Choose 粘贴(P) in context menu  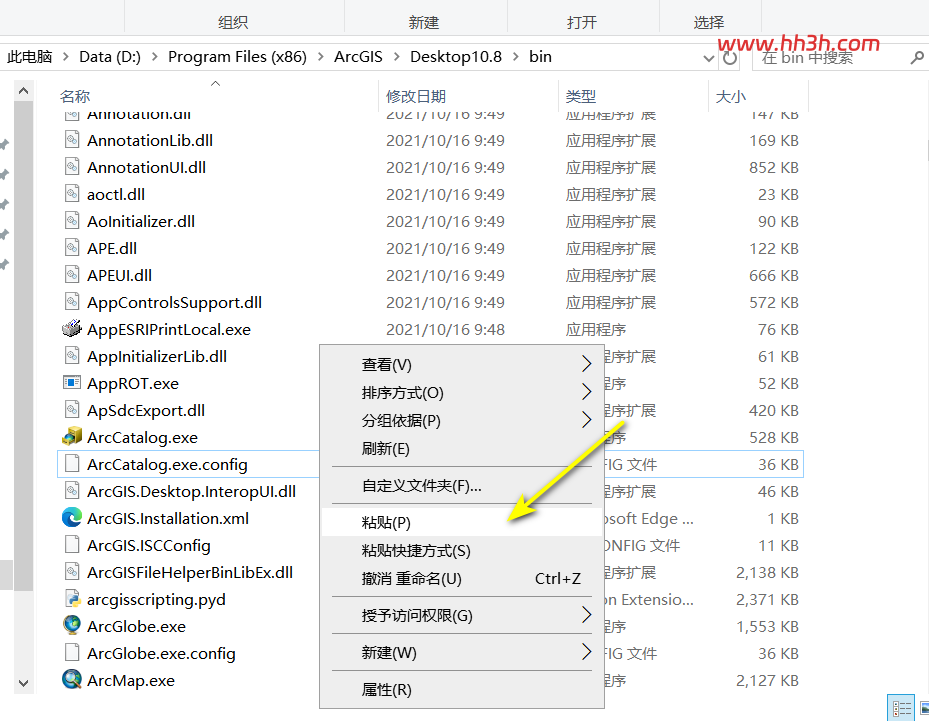(x=462, y=523)
